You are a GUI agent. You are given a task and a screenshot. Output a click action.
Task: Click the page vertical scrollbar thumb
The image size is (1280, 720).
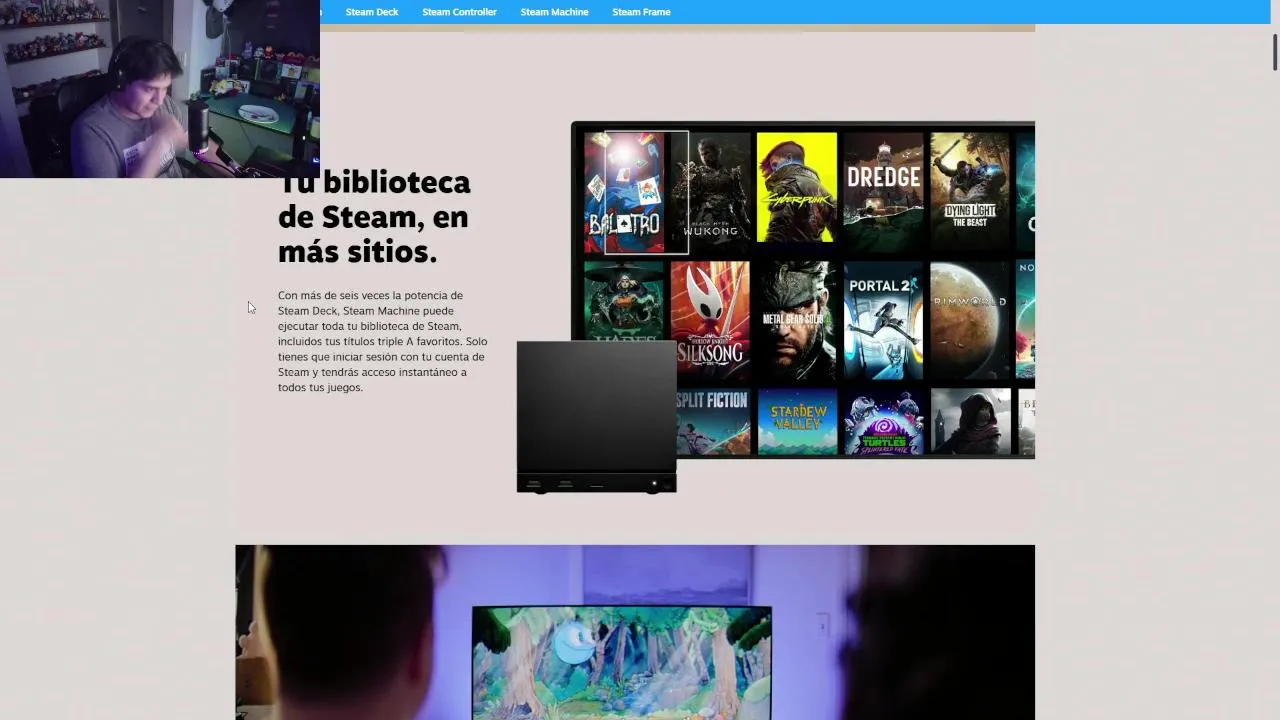[1275, 52]
